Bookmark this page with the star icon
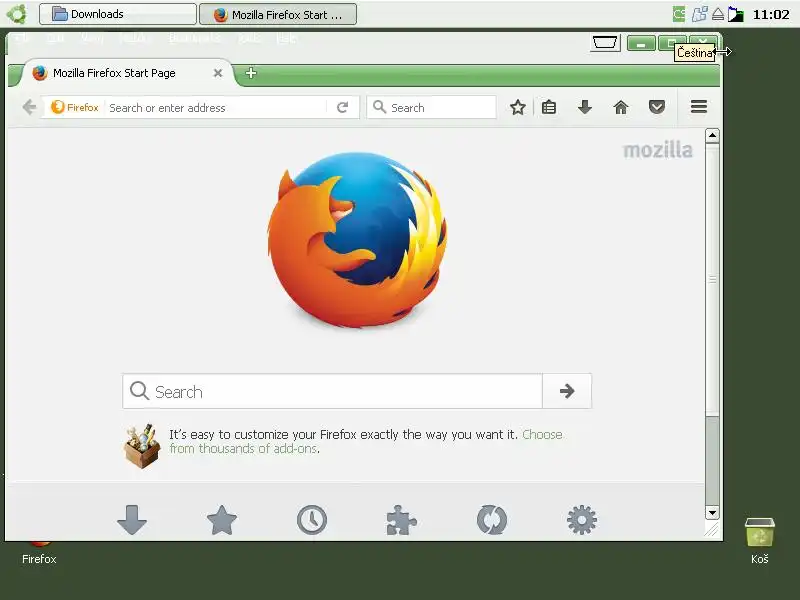Screen dimensions: 800x600 (x=517, y=107)
